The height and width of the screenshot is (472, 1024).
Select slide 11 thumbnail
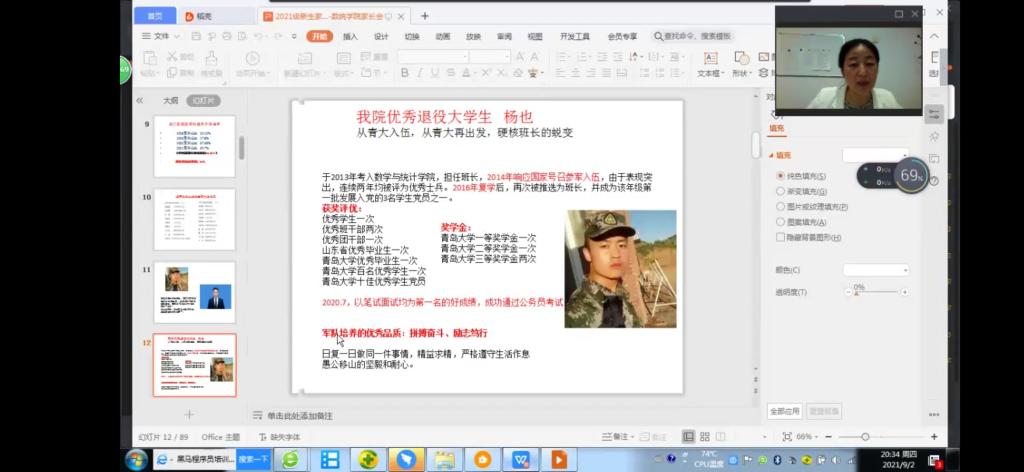[195, 292]
